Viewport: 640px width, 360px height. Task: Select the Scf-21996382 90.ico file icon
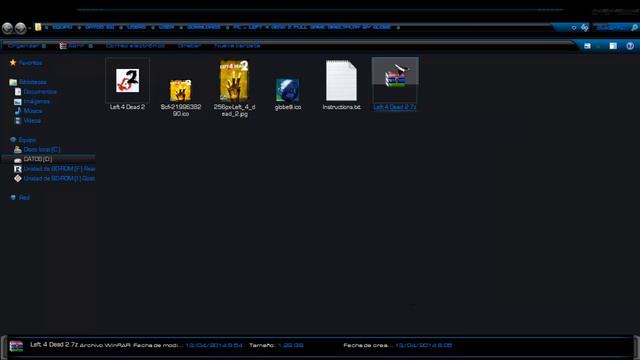[180, 90]
